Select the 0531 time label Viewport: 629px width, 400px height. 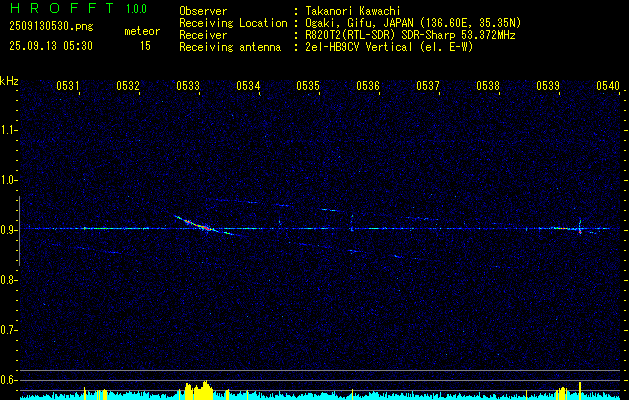68,86
